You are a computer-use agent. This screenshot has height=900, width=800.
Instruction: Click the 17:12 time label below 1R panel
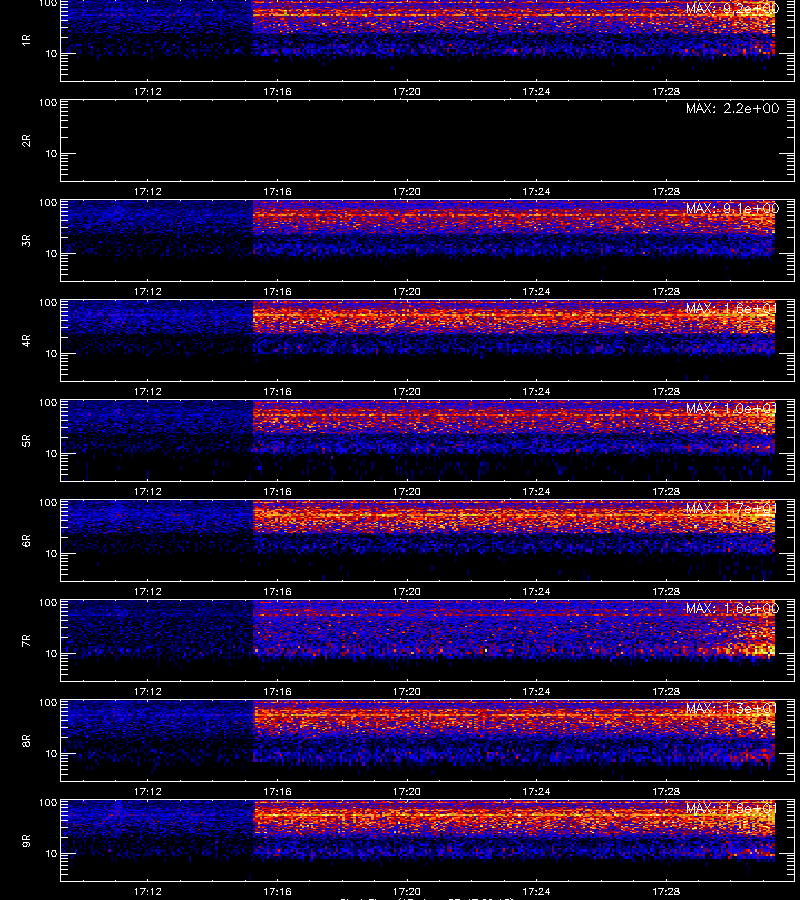[148, 92]
